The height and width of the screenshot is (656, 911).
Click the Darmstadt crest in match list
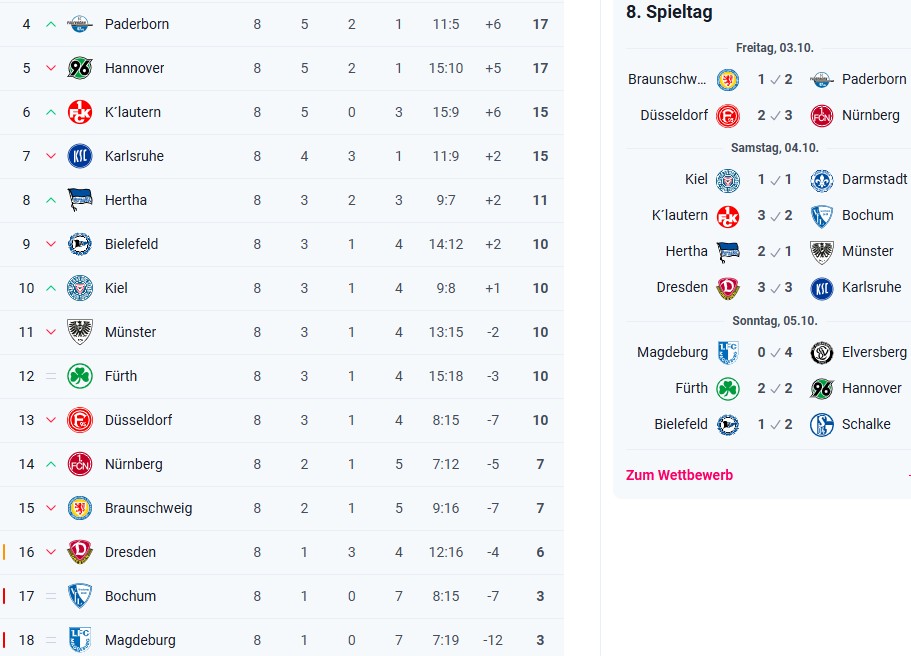pyautogui.click(x=822, y=180)
